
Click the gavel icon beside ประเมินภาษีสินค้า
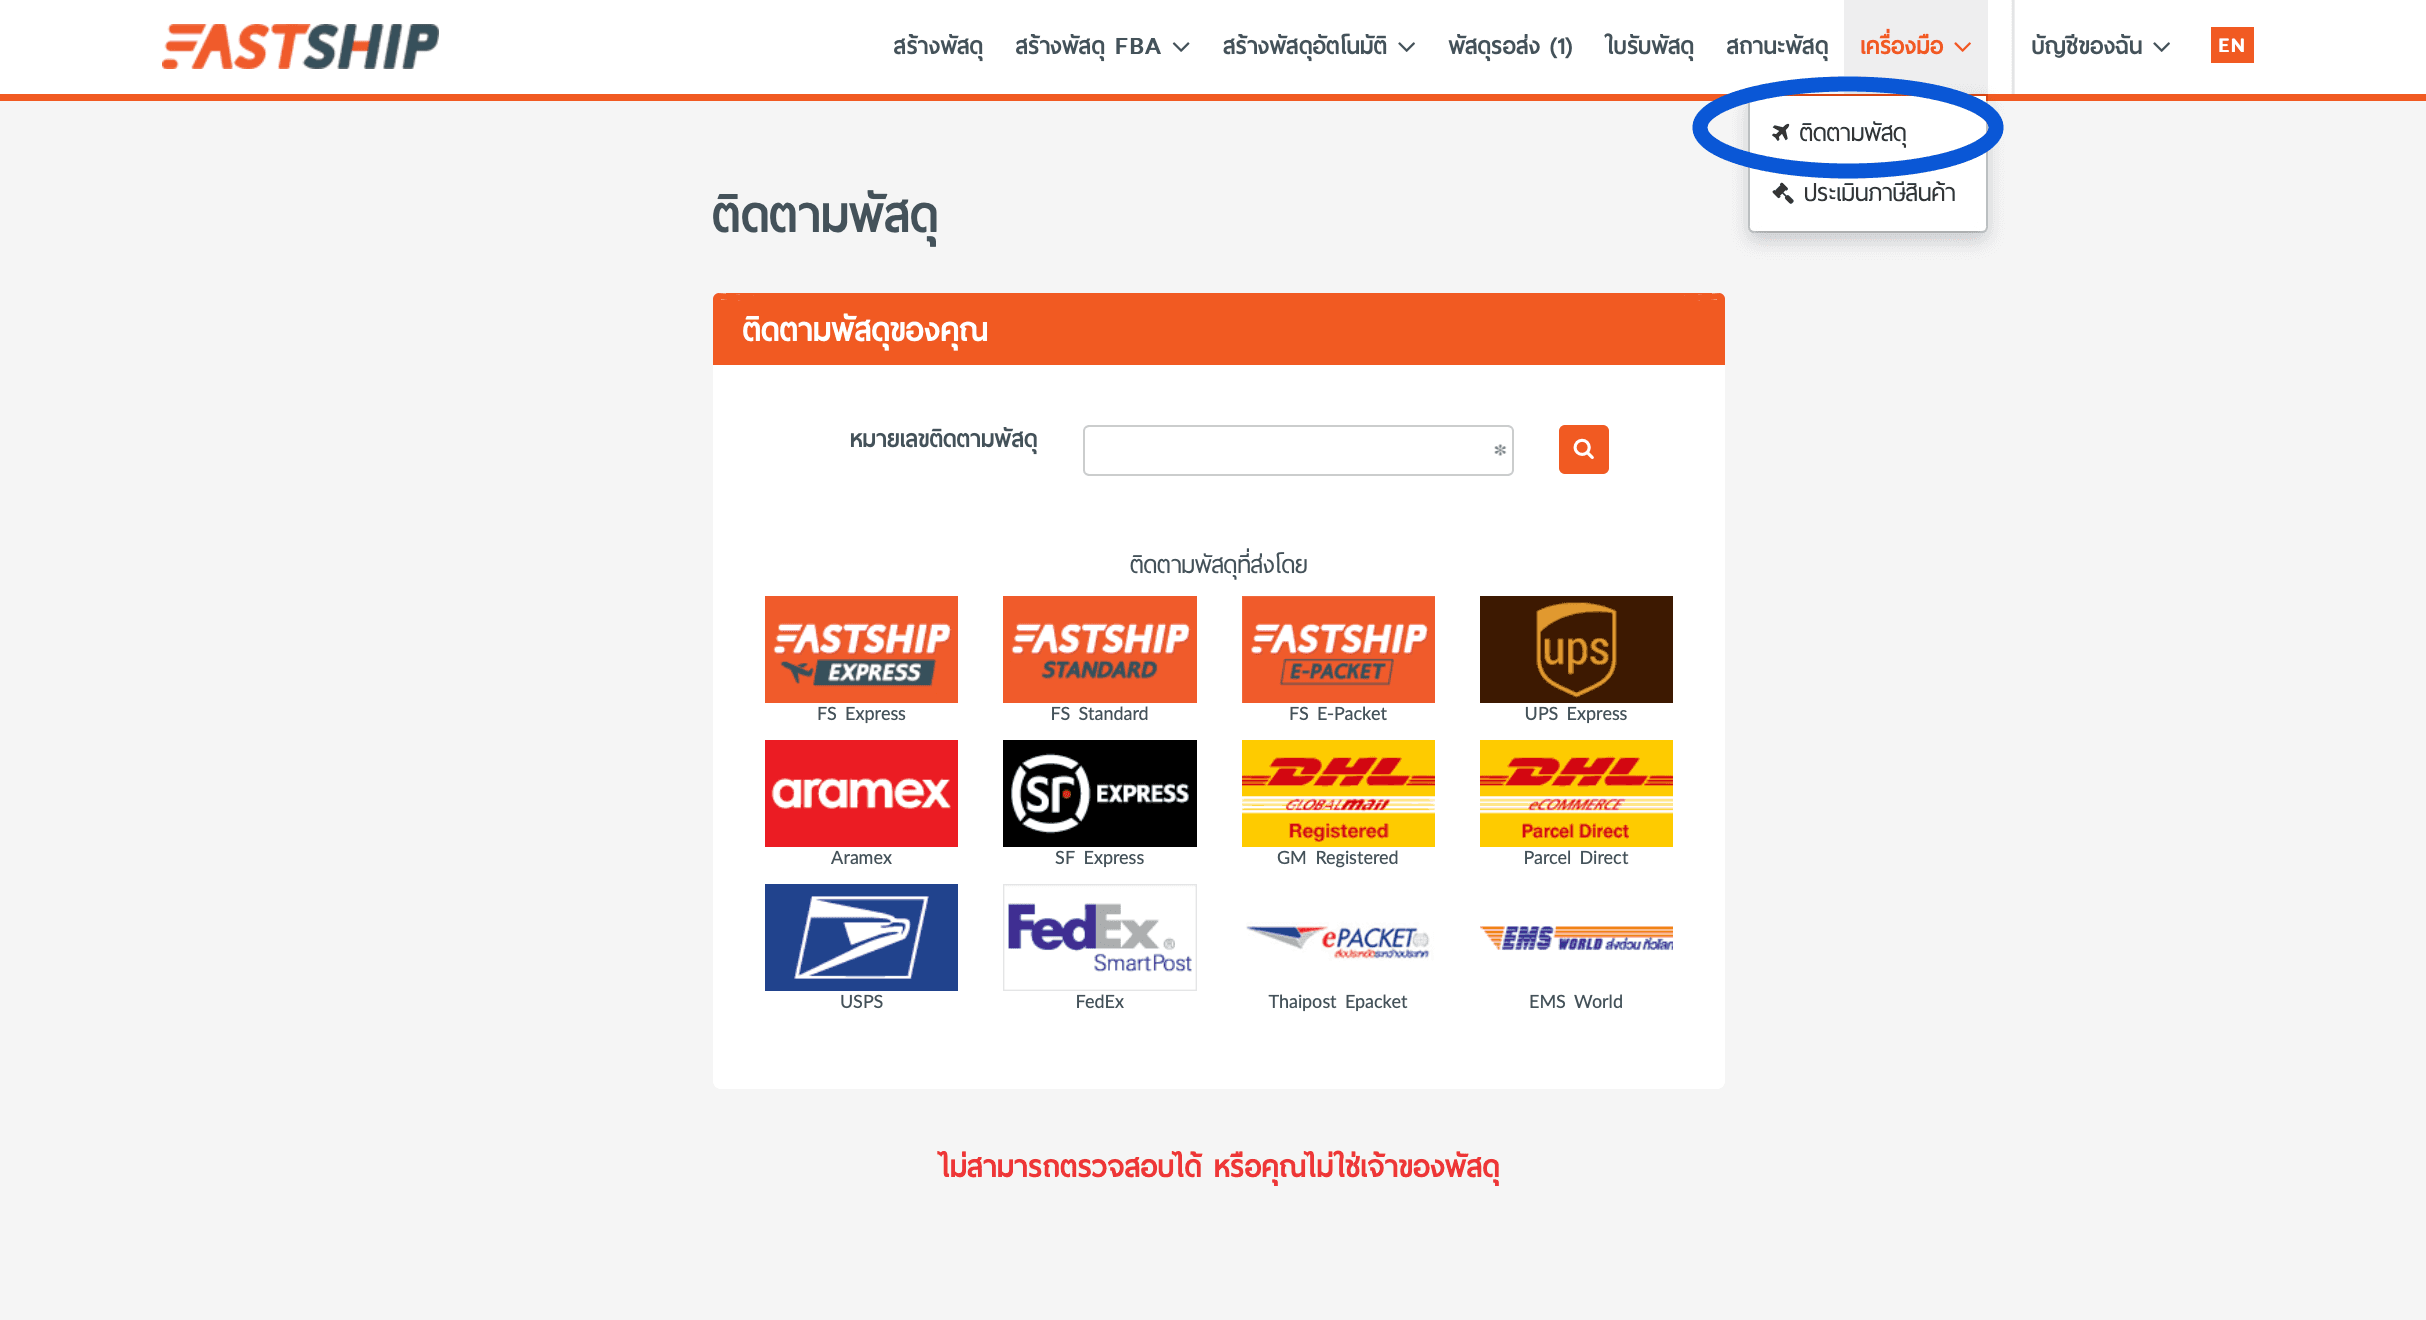click(1783, 193)
